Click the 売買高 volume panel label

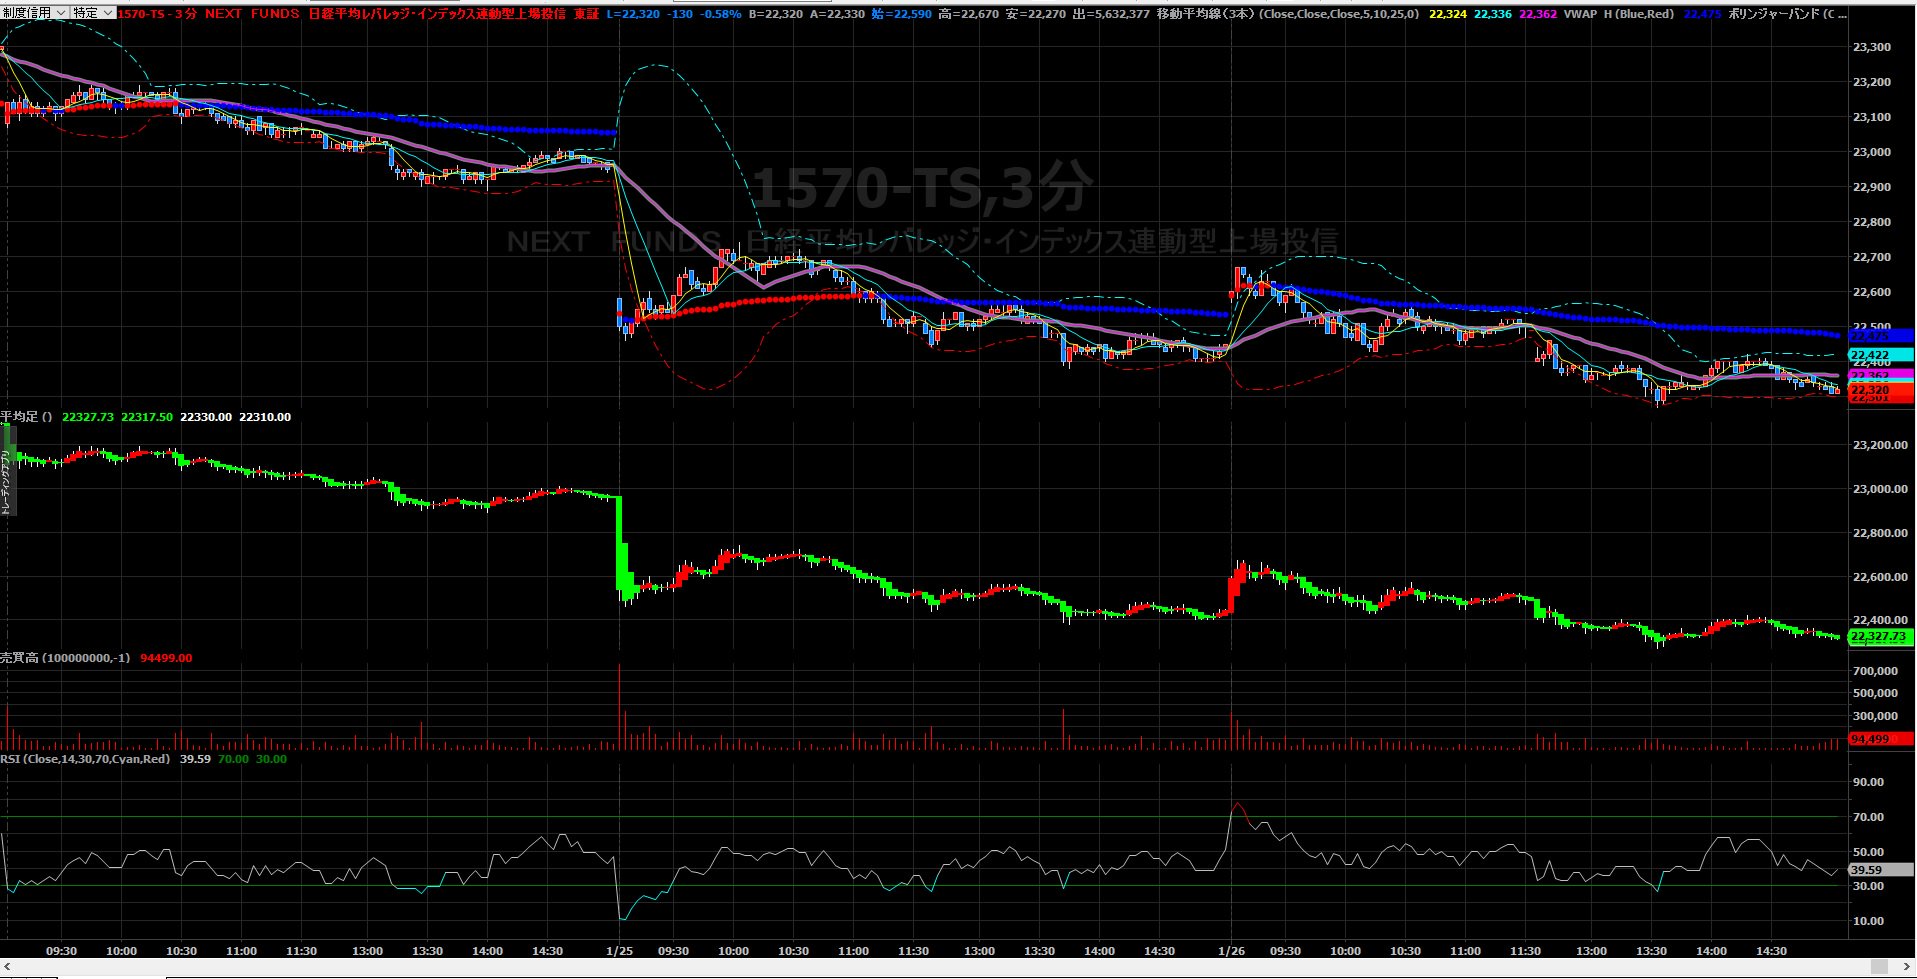point(65,658)
